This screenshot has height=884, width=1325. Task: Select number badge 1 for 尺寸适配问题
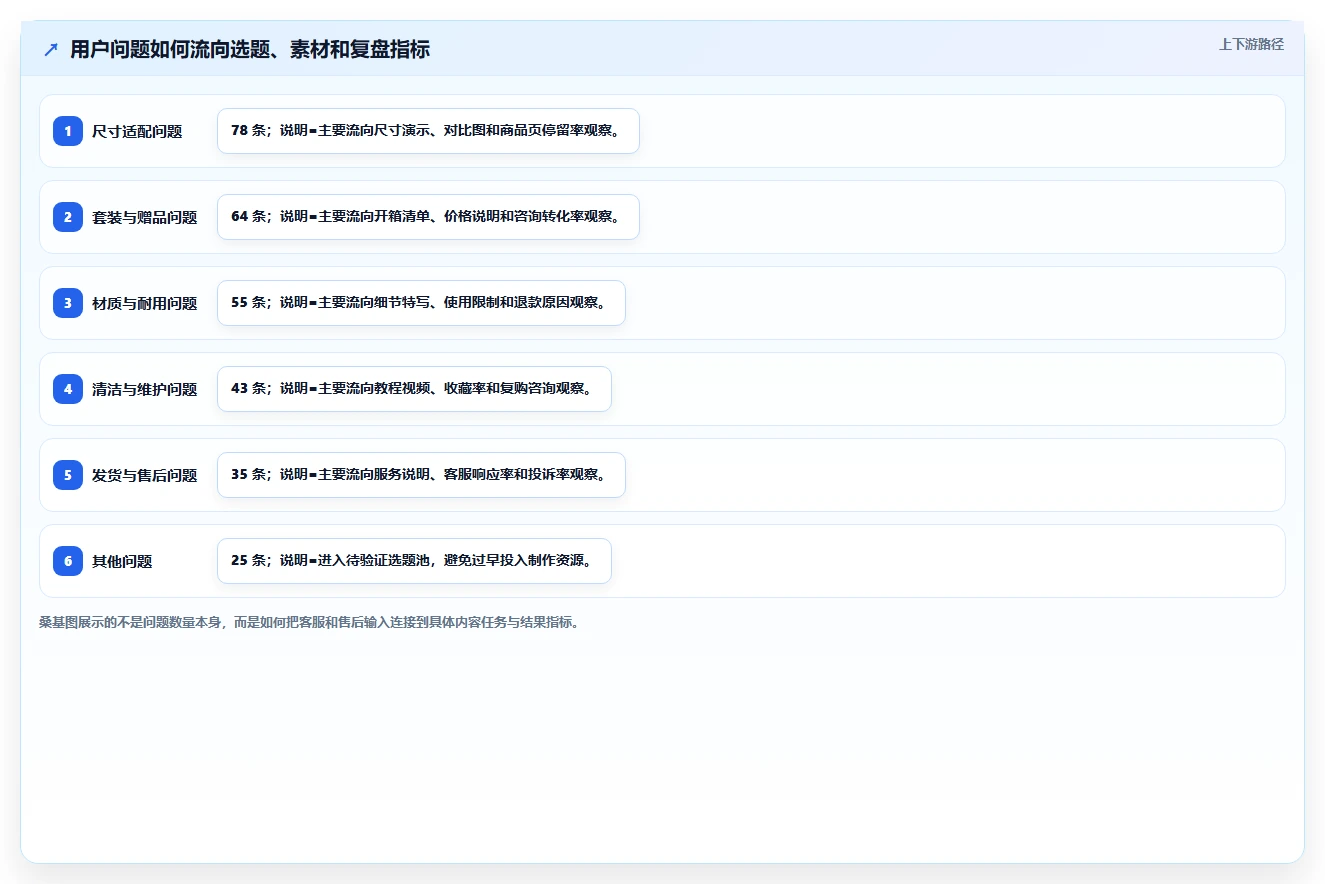tap(68, 131)
